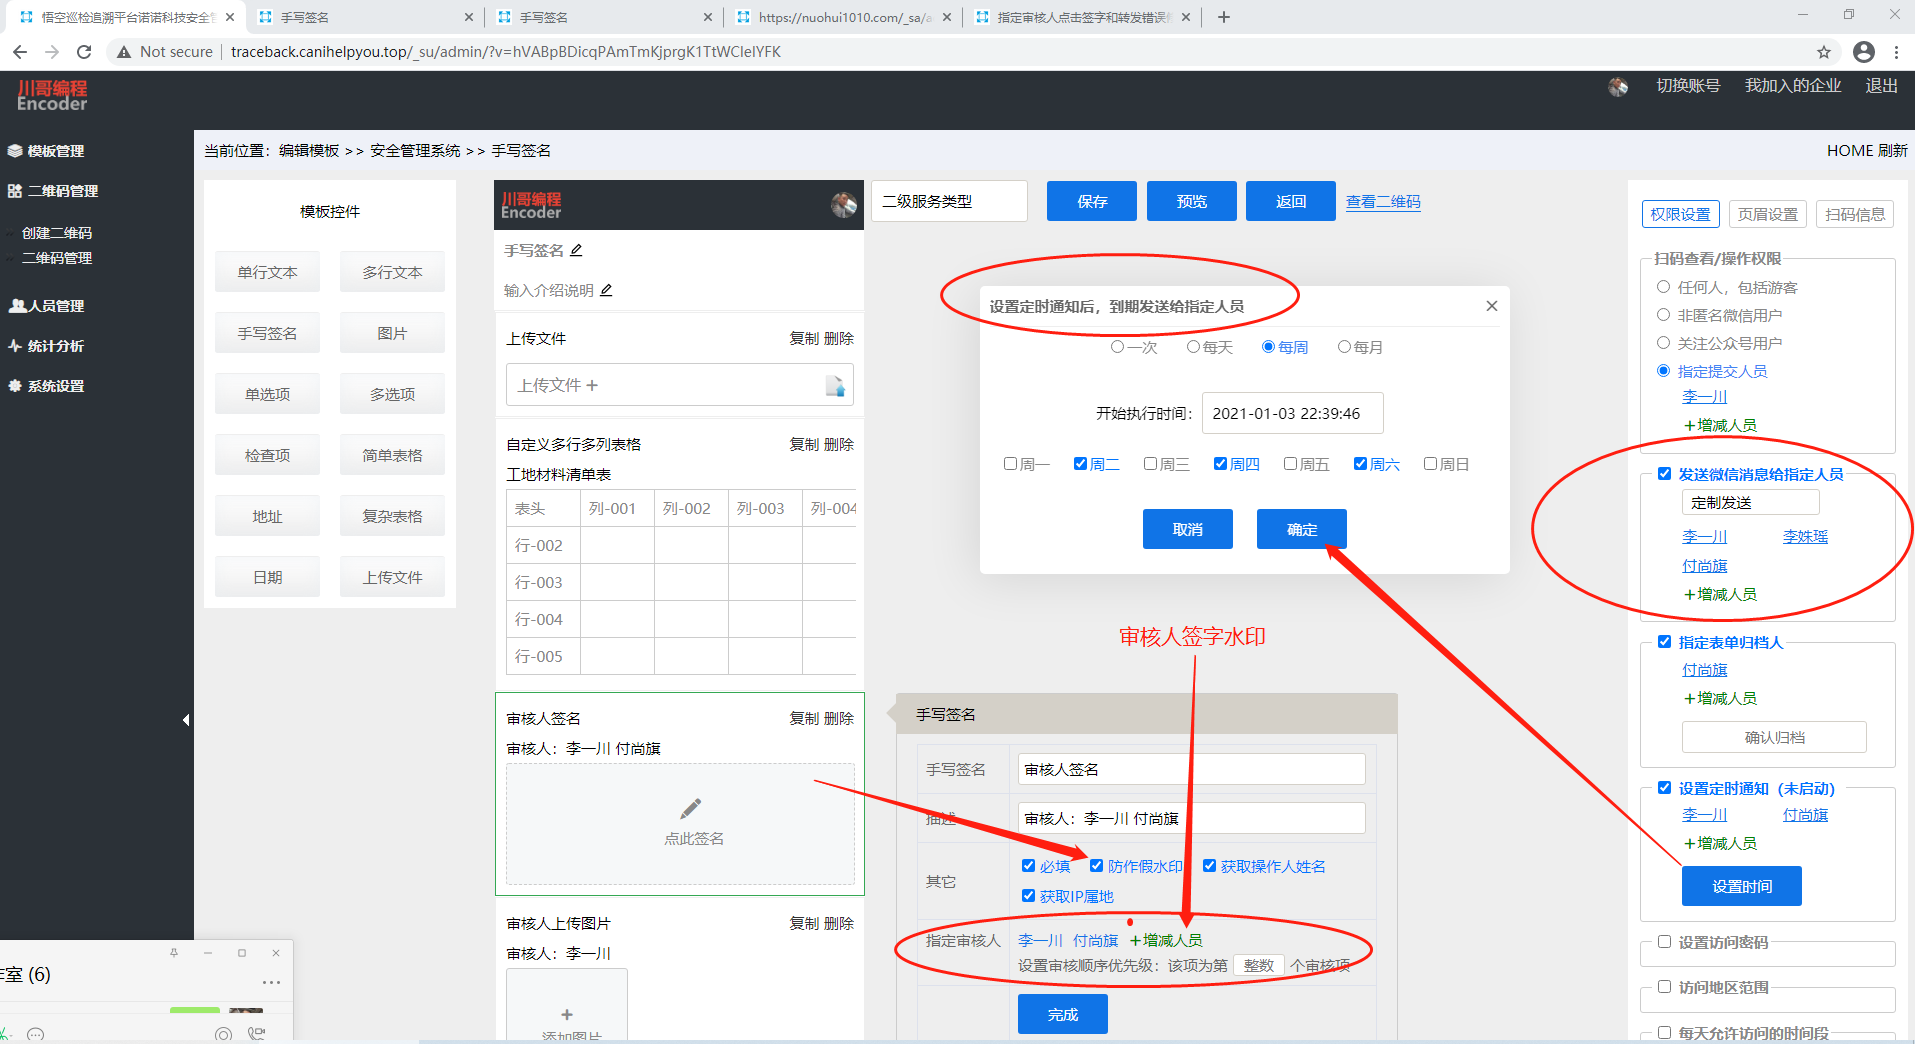Click the attachment icon in the 上传文件 field
The height and width of the screenshot is (1044, 1915).
(x=836, y=386)
